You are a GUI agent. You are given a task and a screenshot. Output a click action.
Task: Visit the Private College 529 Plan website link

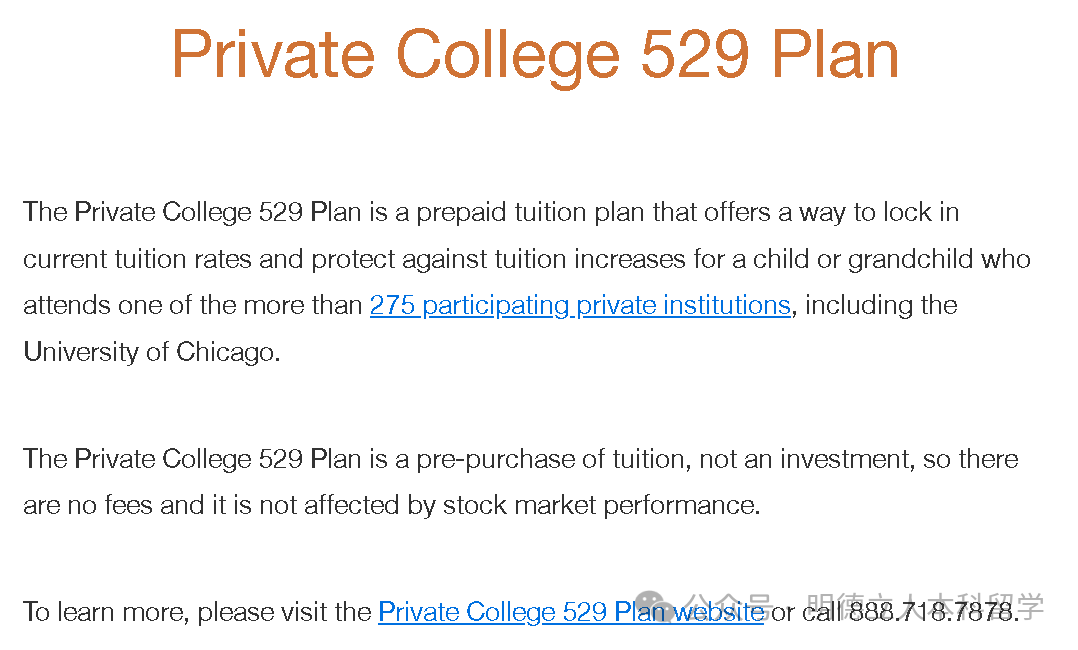(571, 611)
